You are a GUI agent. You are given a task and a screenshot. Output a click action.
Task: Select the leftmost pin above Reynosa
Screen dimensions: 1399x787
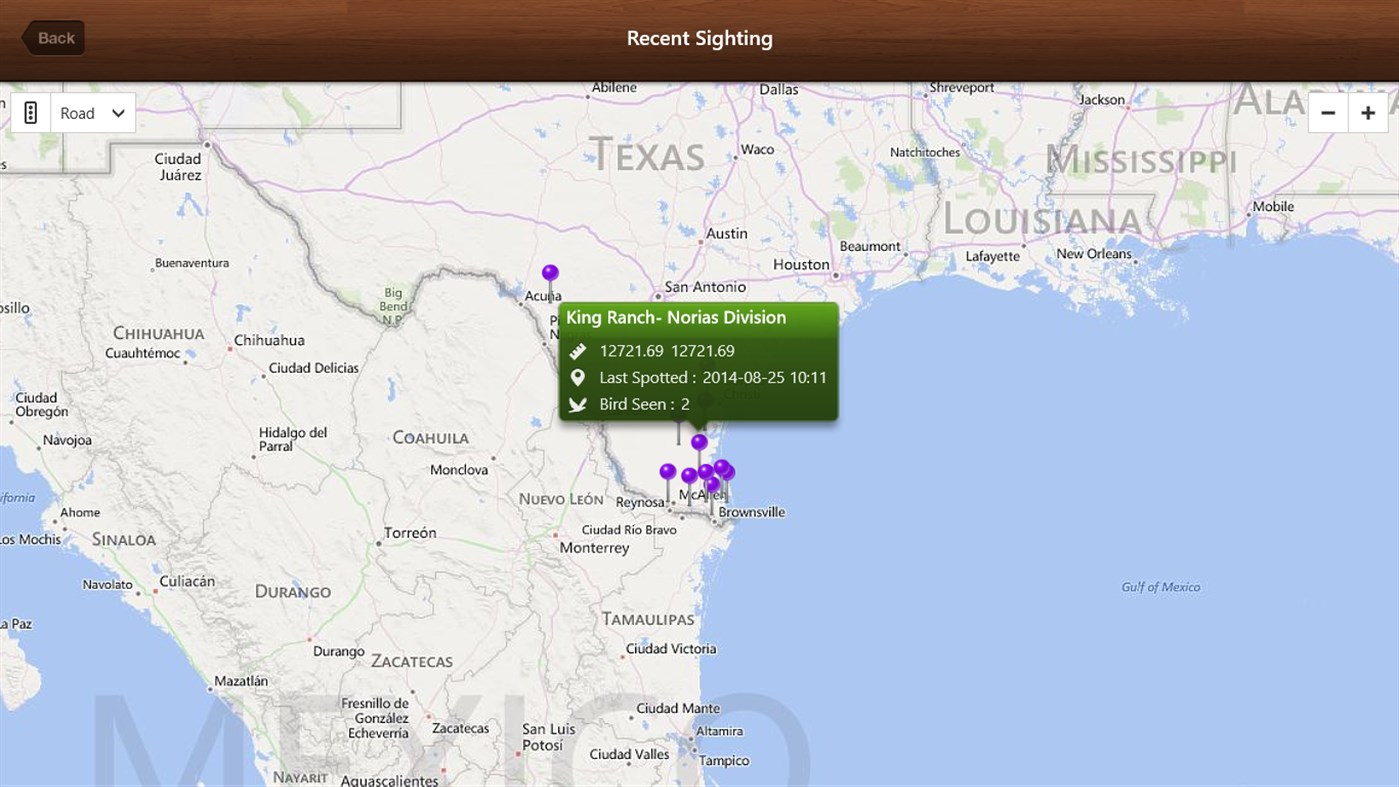click(x=668, y=471)
